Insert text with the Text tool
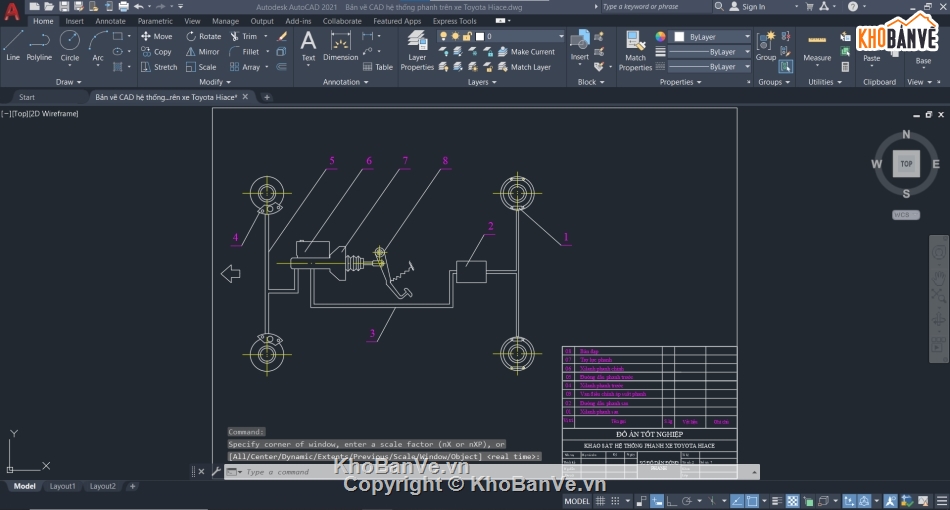The width and height of the screenshot is (950, 510). [x=308, y=46]
